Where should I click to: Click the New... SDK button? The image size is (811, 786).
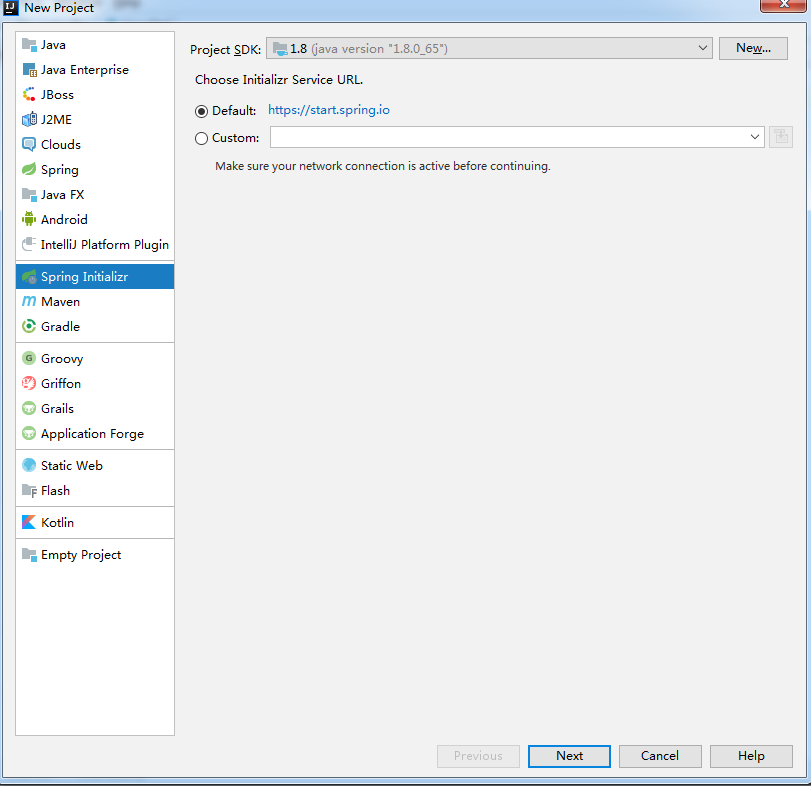coord(753,48)
